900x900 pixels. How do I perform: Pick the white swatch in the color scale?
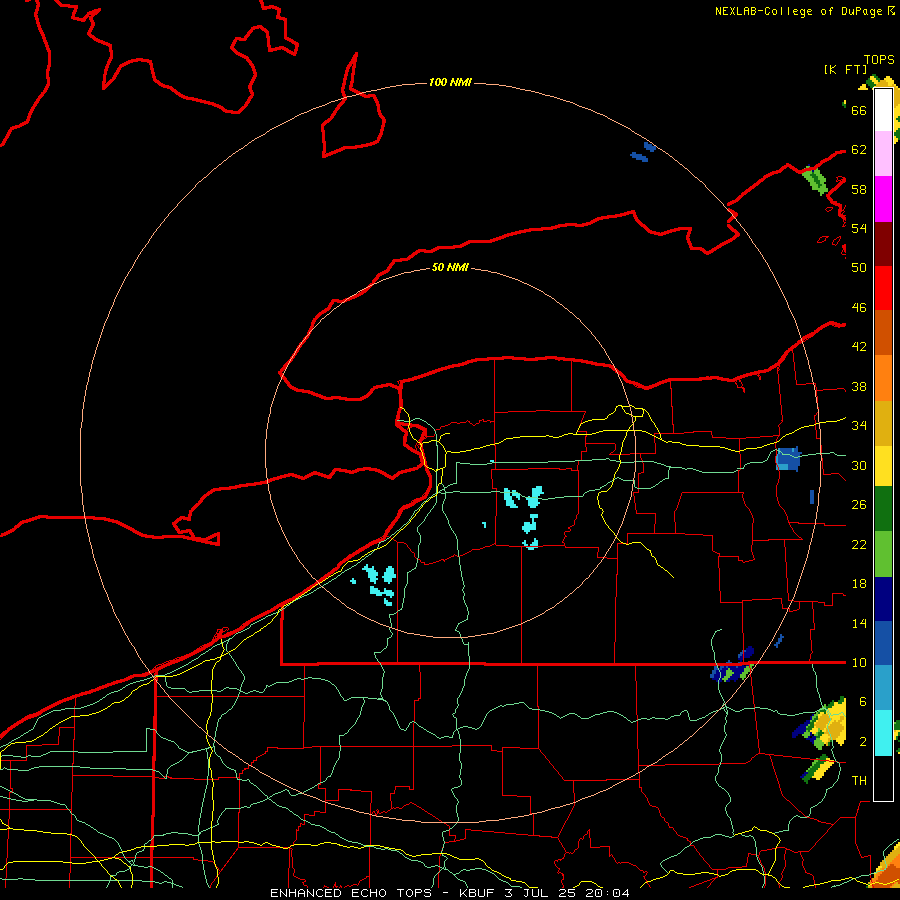[x=883, y=110]
